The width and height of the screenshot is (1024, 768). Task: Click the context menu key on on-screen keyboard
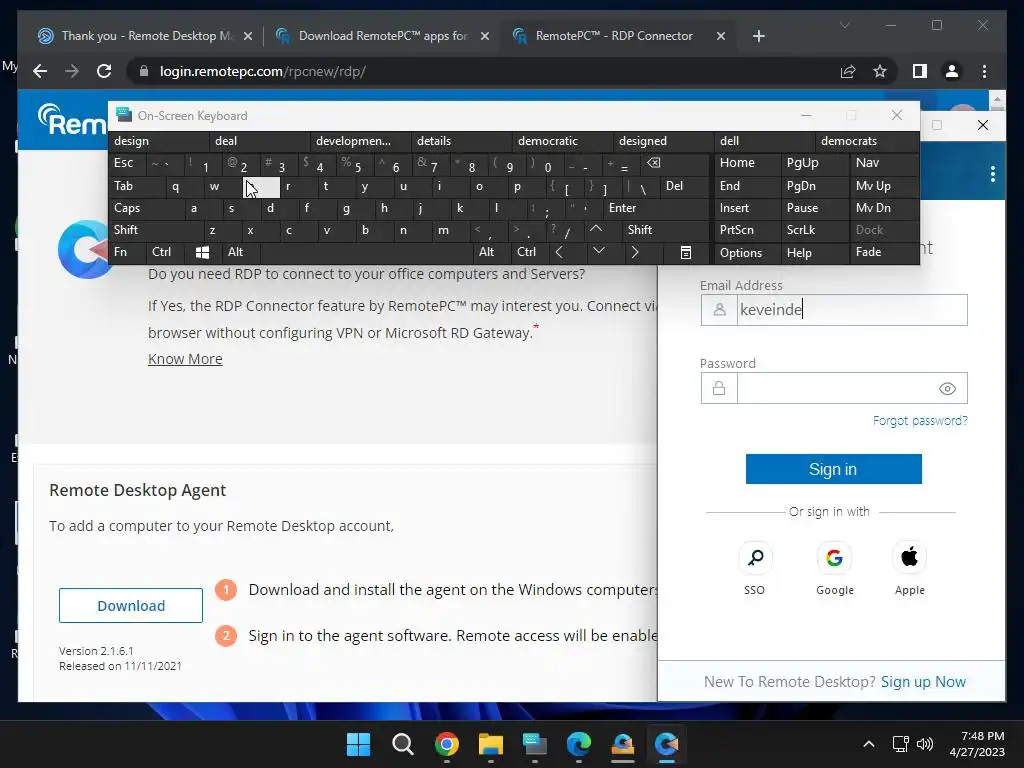point(685,252)
